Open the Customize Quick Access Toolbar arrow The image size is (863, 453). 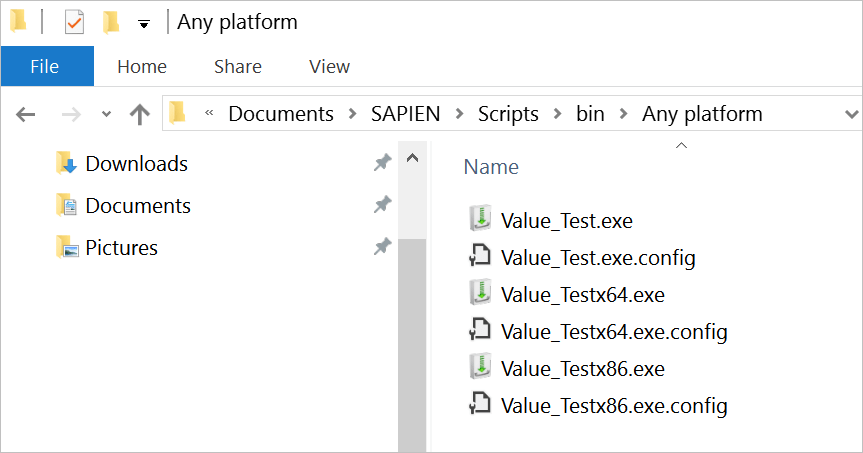click(144, 24)
